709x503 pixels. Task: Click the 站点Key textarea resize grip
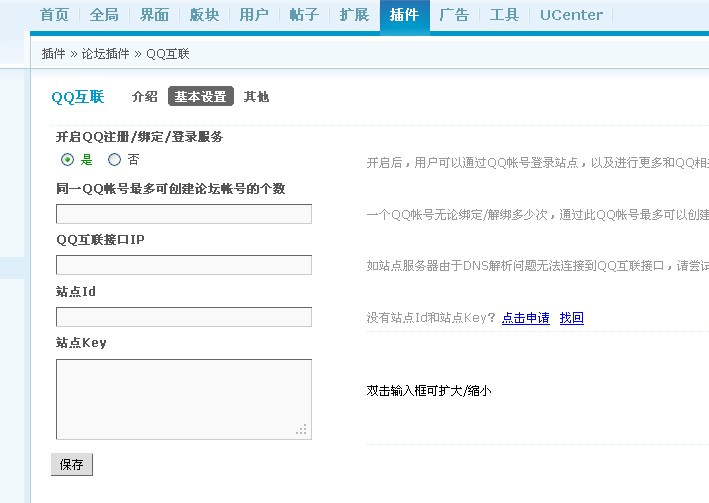tap(302, 430)
